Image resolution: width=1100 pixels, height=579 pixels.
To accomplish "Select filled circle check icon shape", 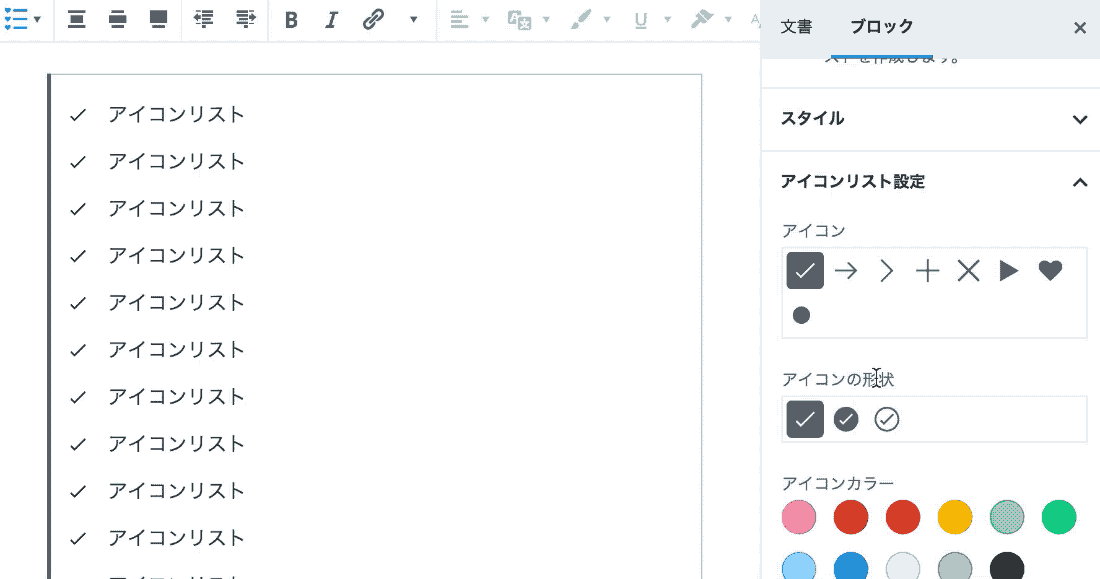I will pyautogui.click(x=846, y=419).
